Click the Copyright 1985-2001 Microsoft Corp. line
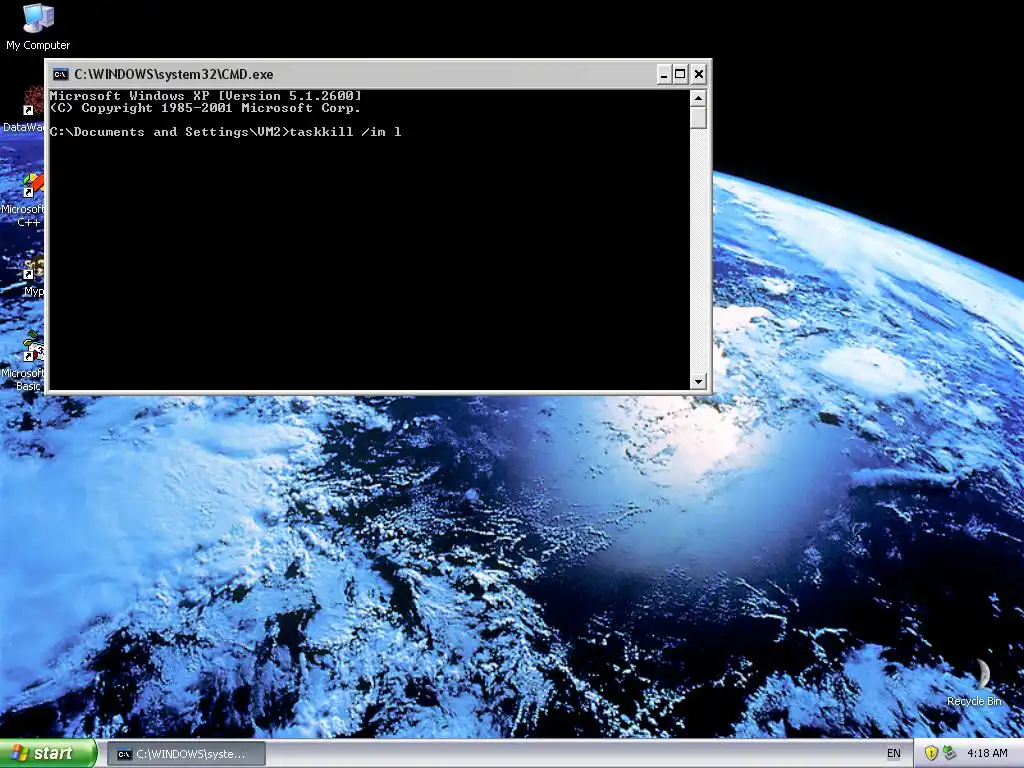The height and width of the screenshot is (768, 1024). coord(205,108)
